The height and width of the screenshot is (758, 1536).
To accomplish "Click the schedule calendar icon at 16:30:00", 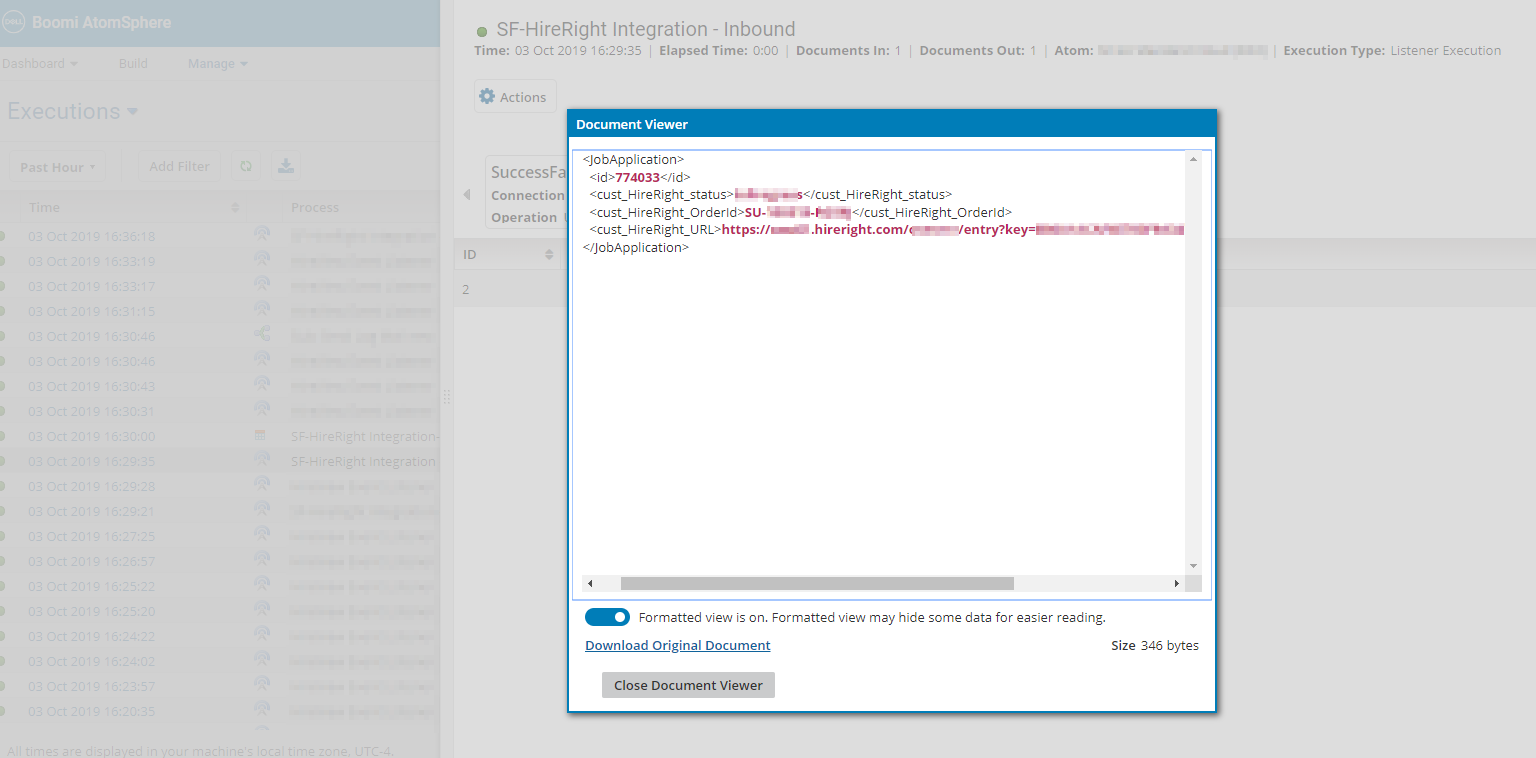I will (261, 435).
